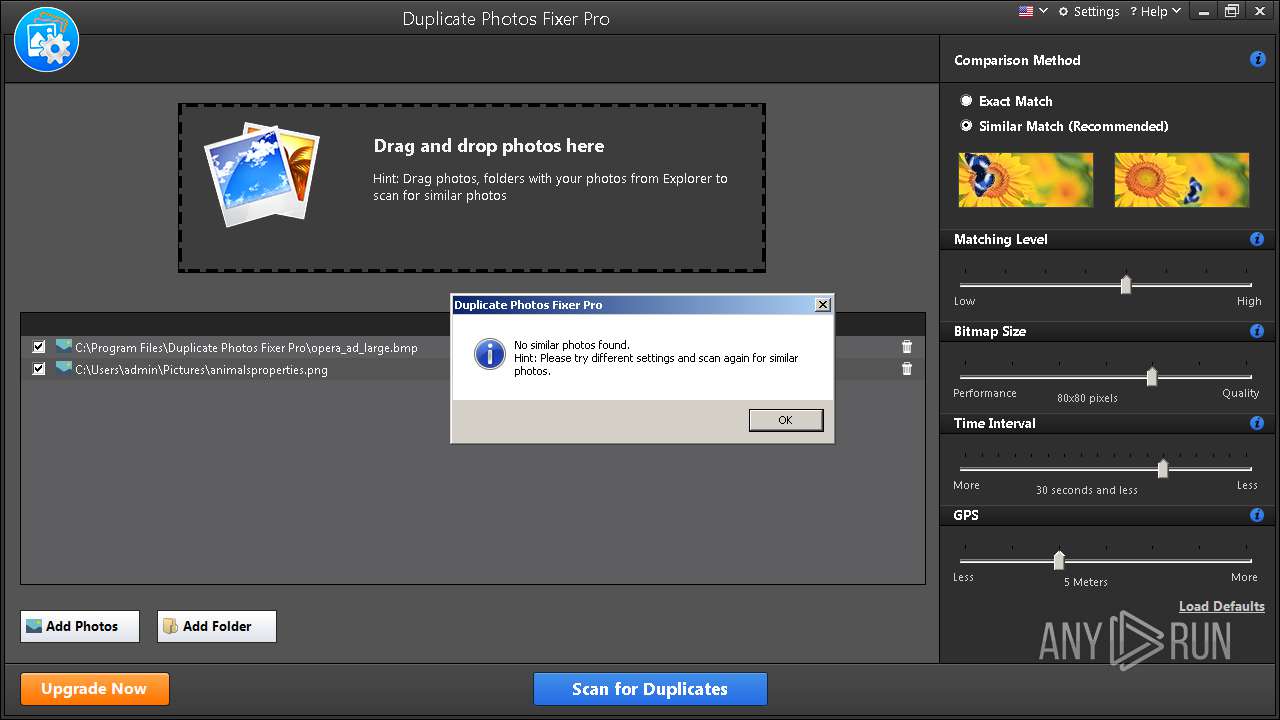The height and width of the screenshot is (720, 1280).
Task: Open the Settings menu
Action: [x=1089, y=11]
